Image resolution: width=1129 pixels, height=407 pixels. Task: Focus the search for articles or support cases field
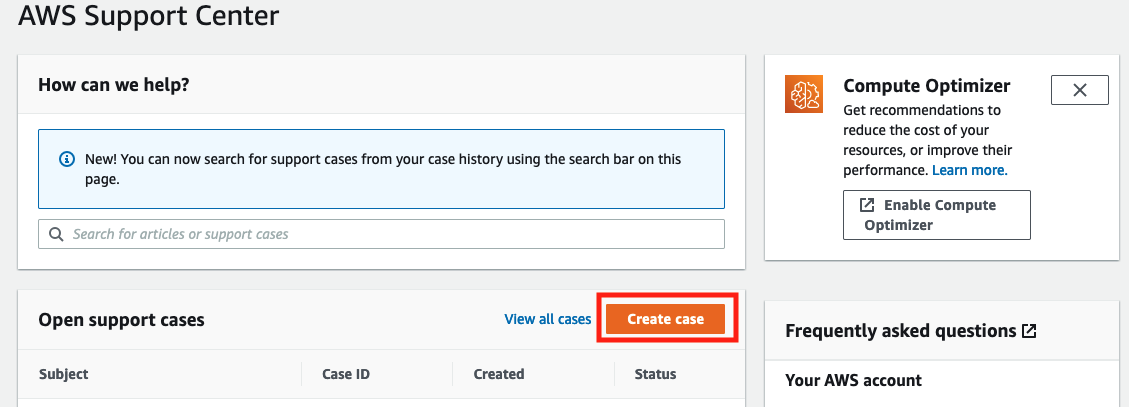pos(381,234)
